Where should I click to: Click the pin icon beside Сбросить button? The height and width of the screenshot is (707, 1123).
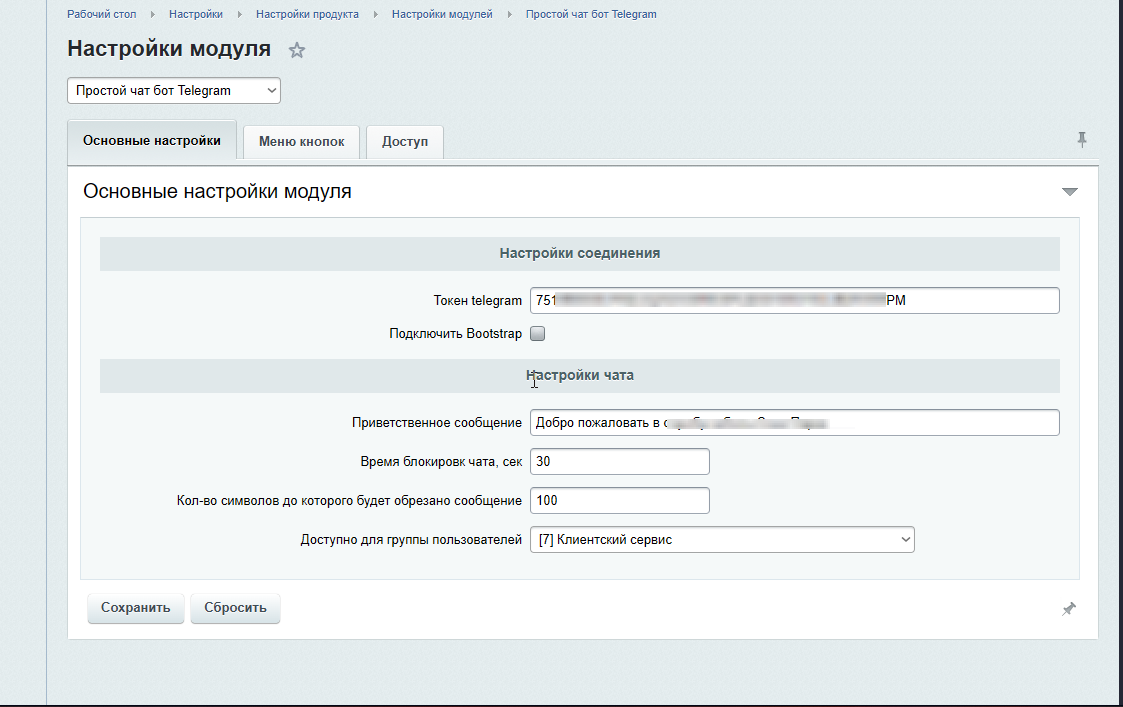click(x=1069, y=607)
